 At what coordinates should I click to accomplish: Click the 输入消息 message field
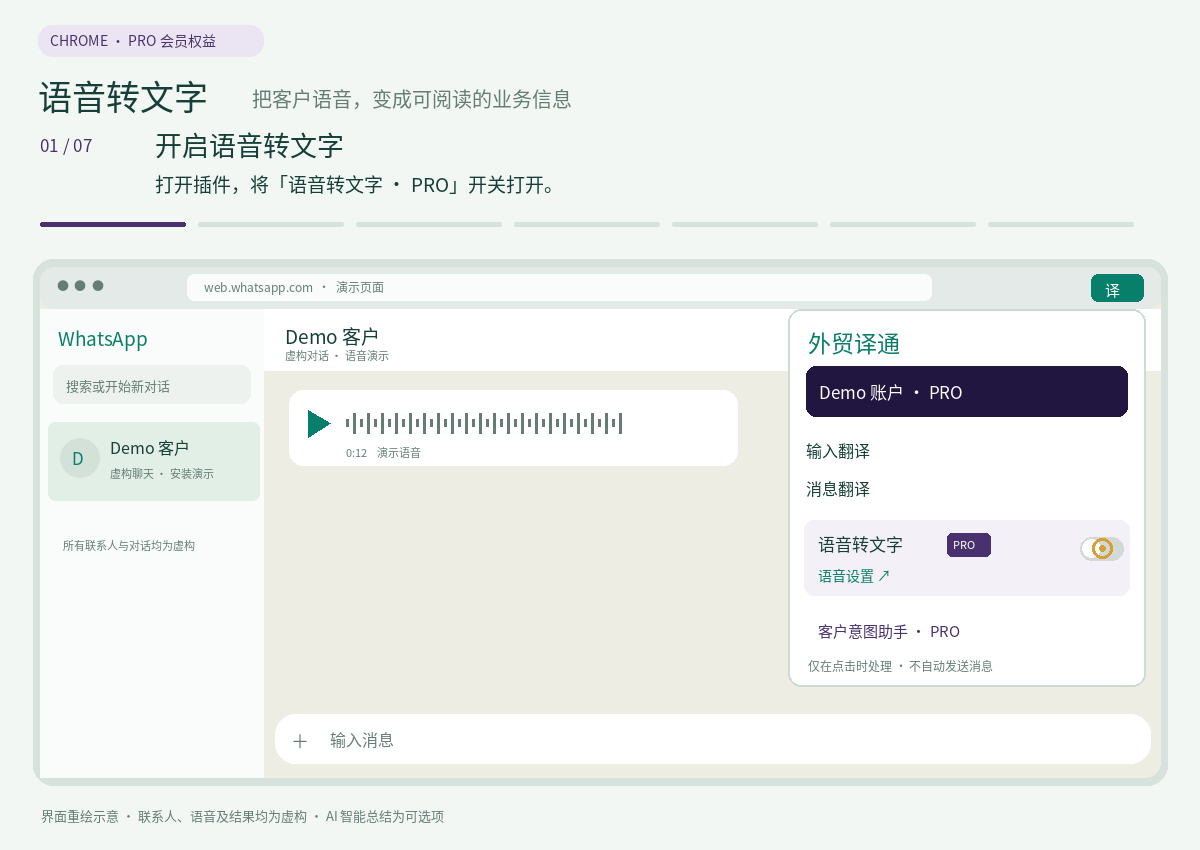click(713, 739)
